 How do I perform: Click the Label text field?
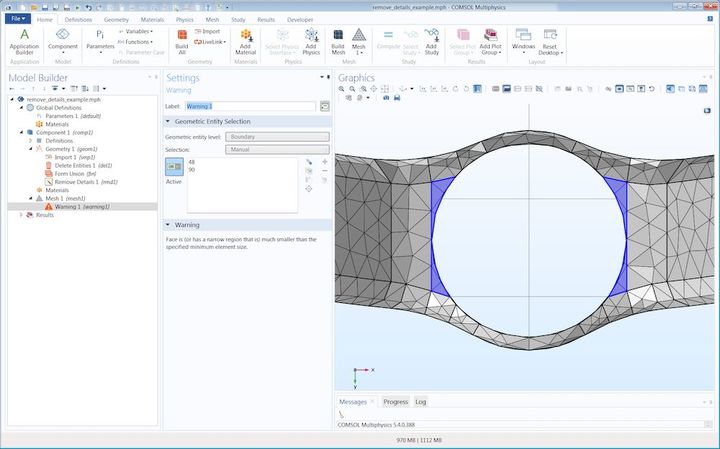pos(250,106)
